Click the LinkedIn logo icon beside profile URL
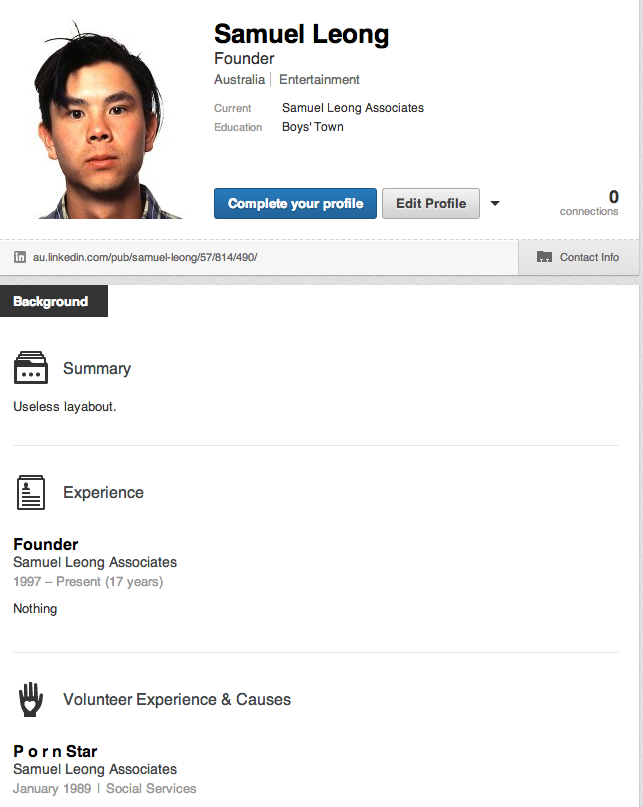The image size is (643, 807). click(x=20, y=257)
